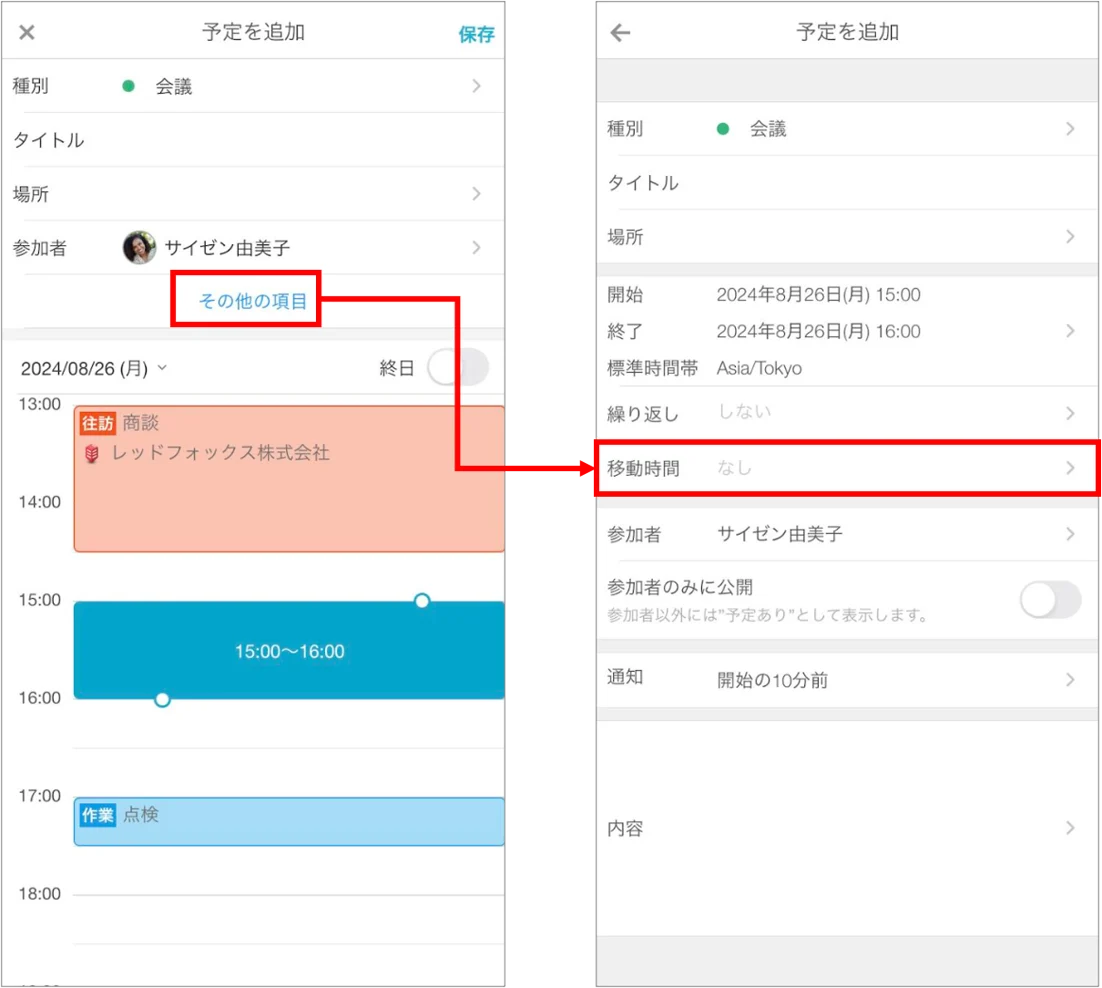This screenshot has width=1102, height=988.
Task: Enable 参加者のみに公開 switch
Action: click(x=1051, y=599)
